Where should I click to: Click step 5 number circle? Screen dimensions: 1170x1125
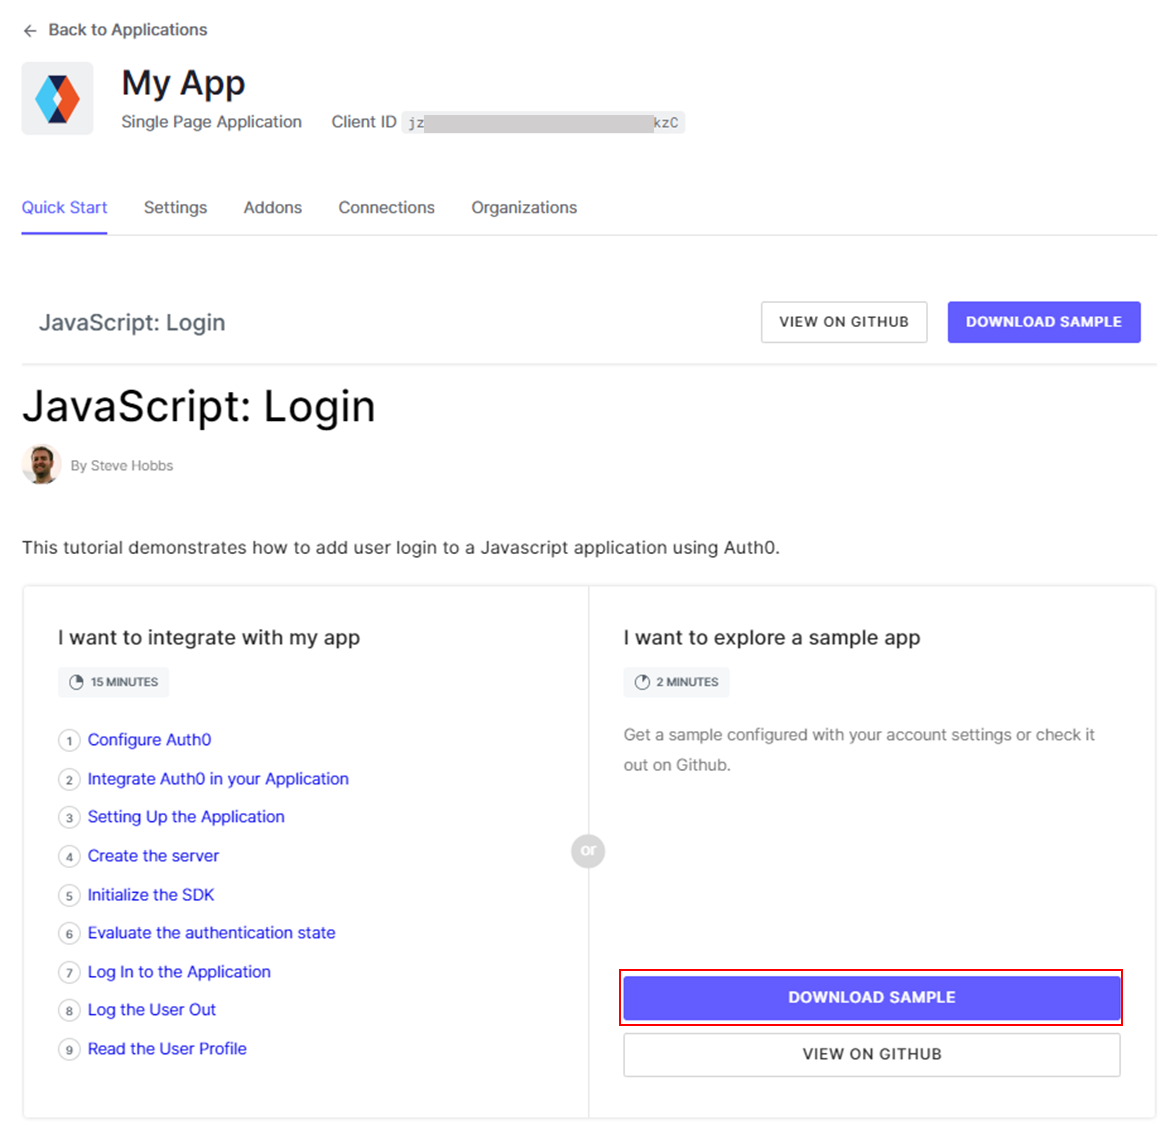click(x=69, y=895)
